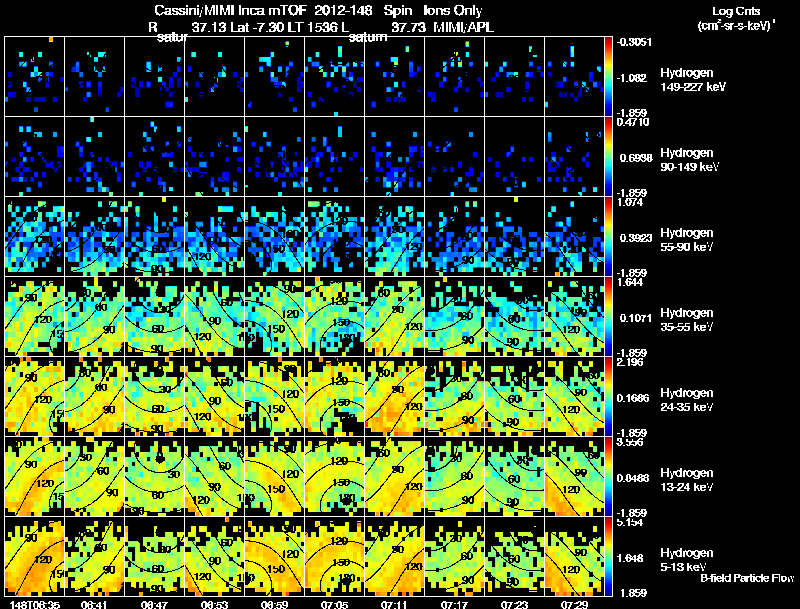Open the 24-35 keV image at 07:11
Image resolution: width=800 pixels, height=609 pixels.
[x=394, y=396]
